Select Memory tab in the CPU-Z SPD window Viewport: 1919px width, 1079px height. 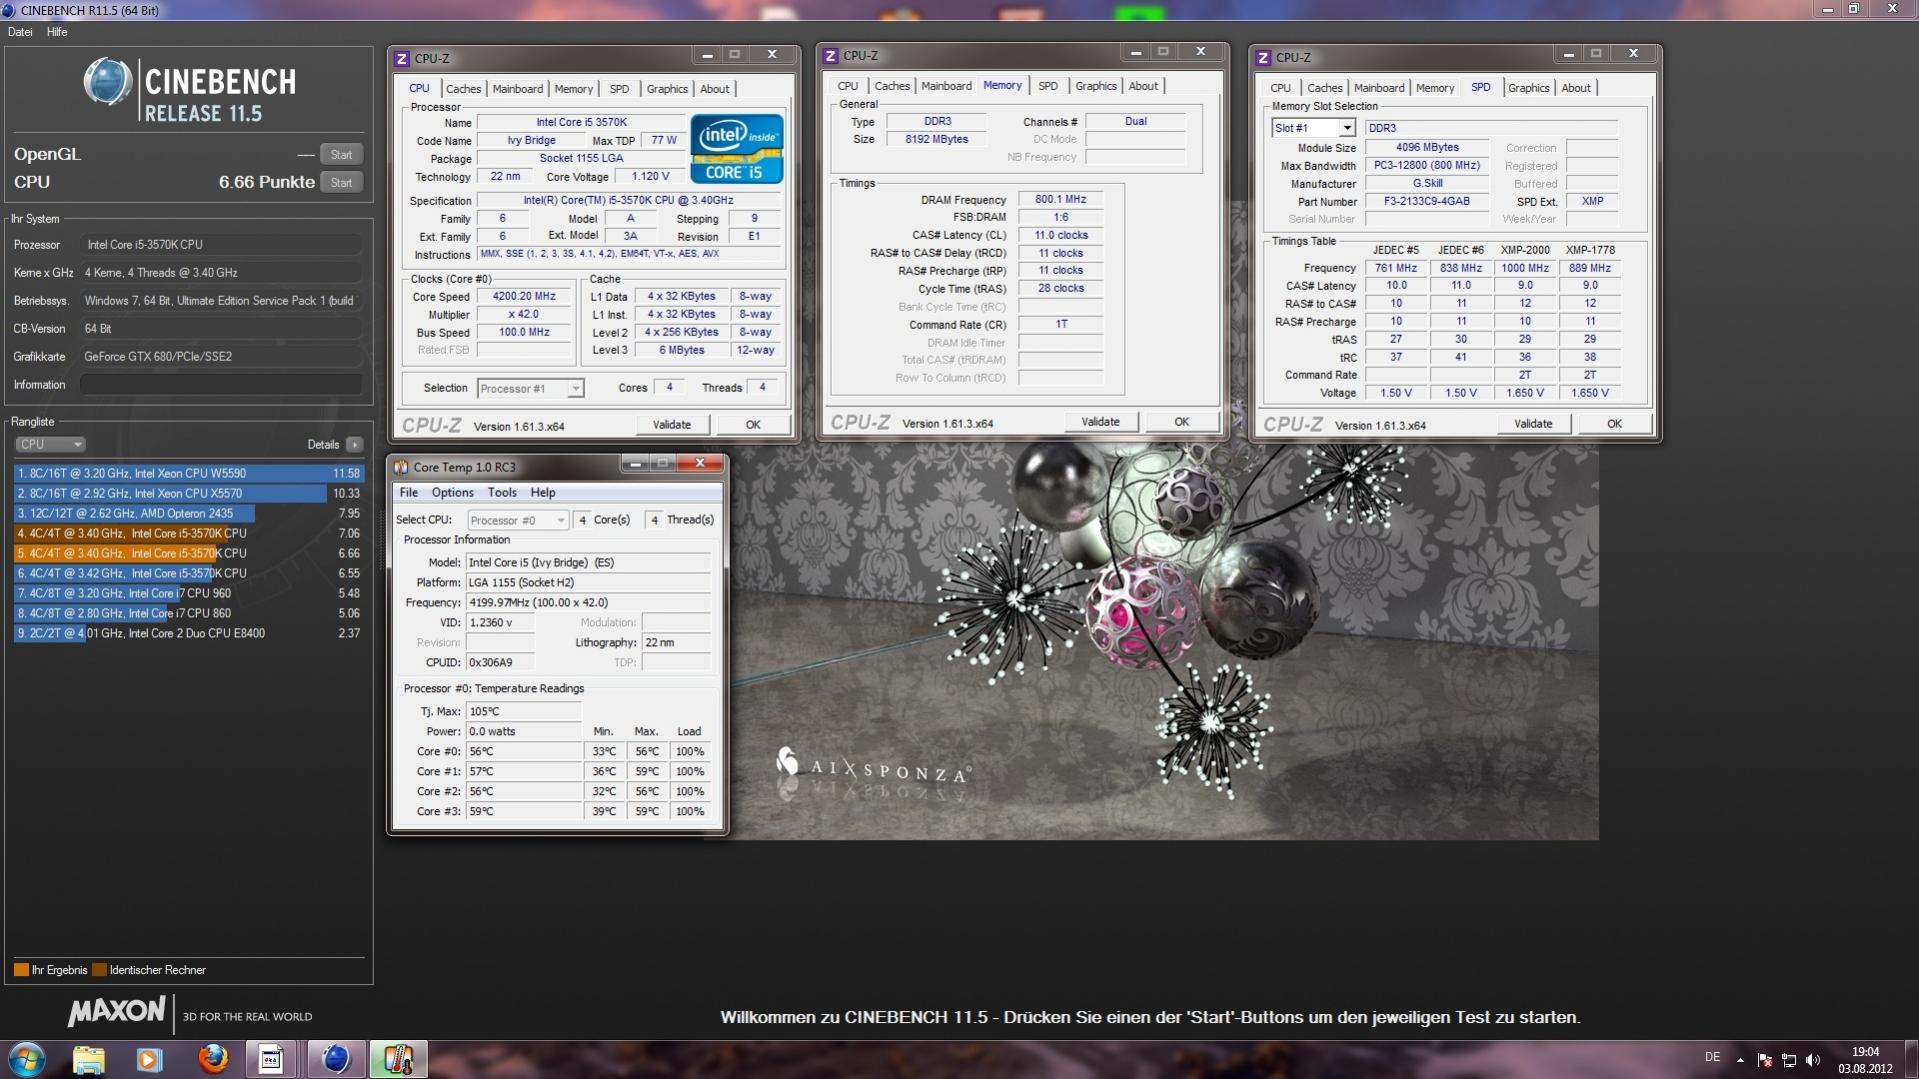pos(1435,88)
